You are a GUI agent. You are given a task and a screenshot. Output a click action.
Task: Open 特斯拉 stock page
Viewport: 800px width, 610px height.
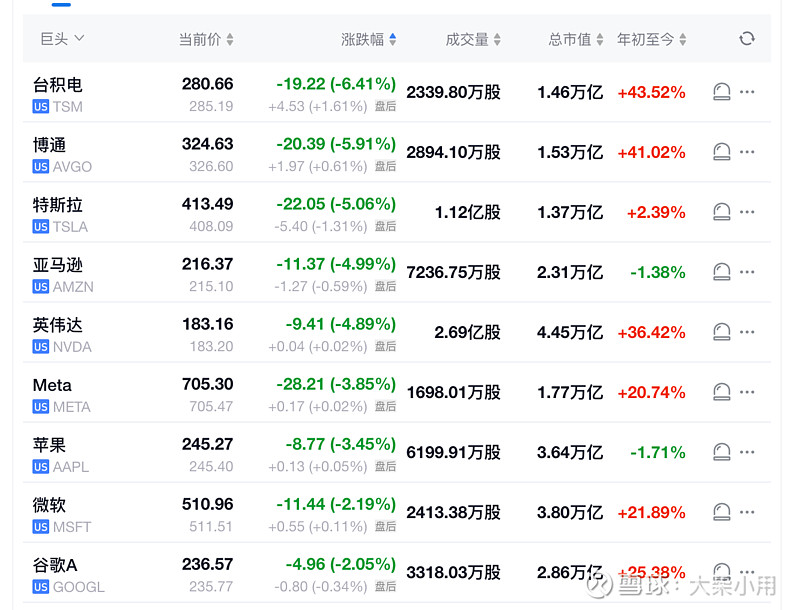click(x=58, y=205)
